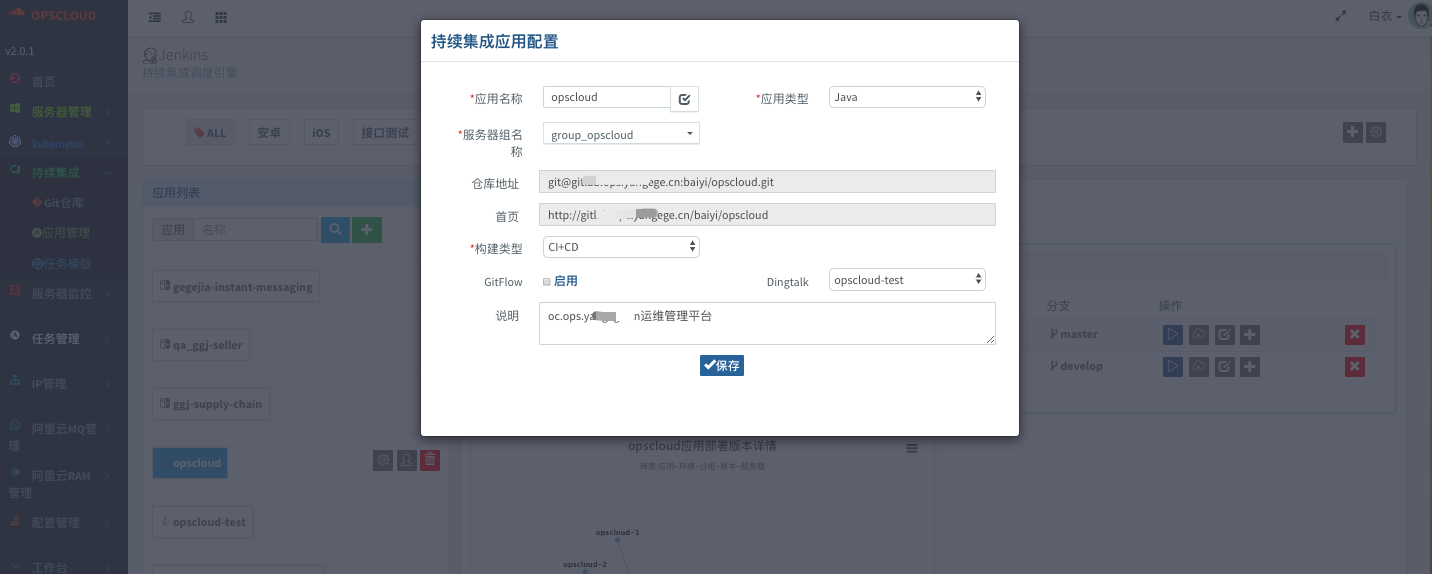The height and width of the screenshot is (574, 1432).
Task: Open the Dingtalk opscloud-test dropdown
Action: tap(907, 280)
